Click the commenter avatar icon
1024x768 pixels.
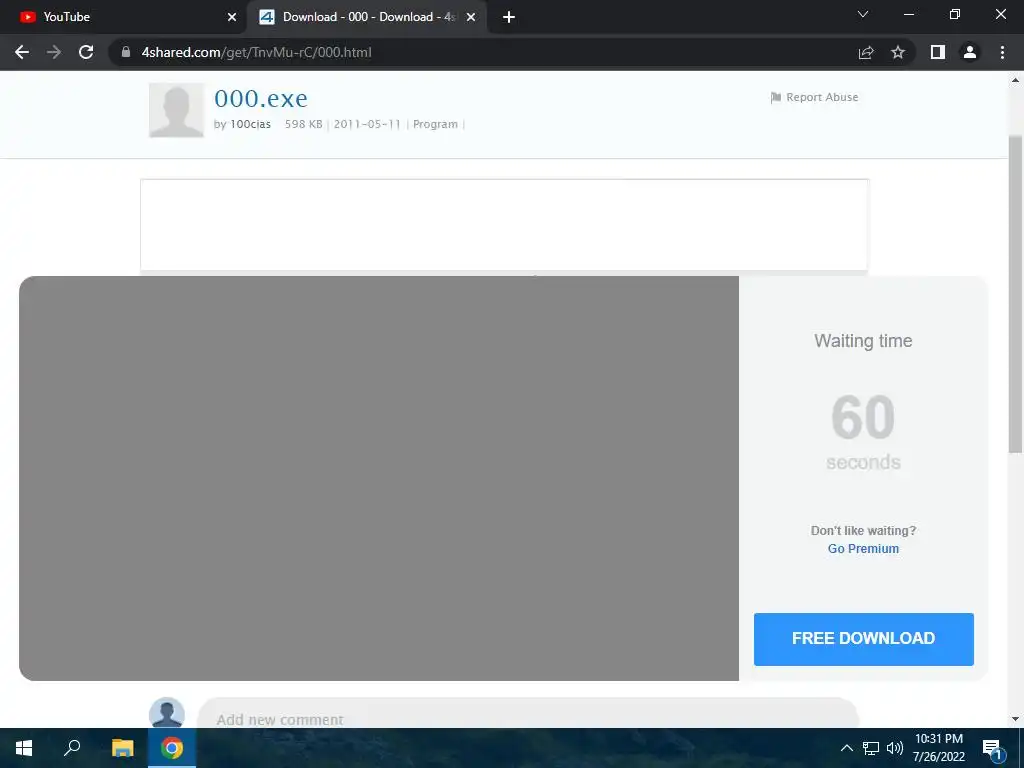pos(167,713)
